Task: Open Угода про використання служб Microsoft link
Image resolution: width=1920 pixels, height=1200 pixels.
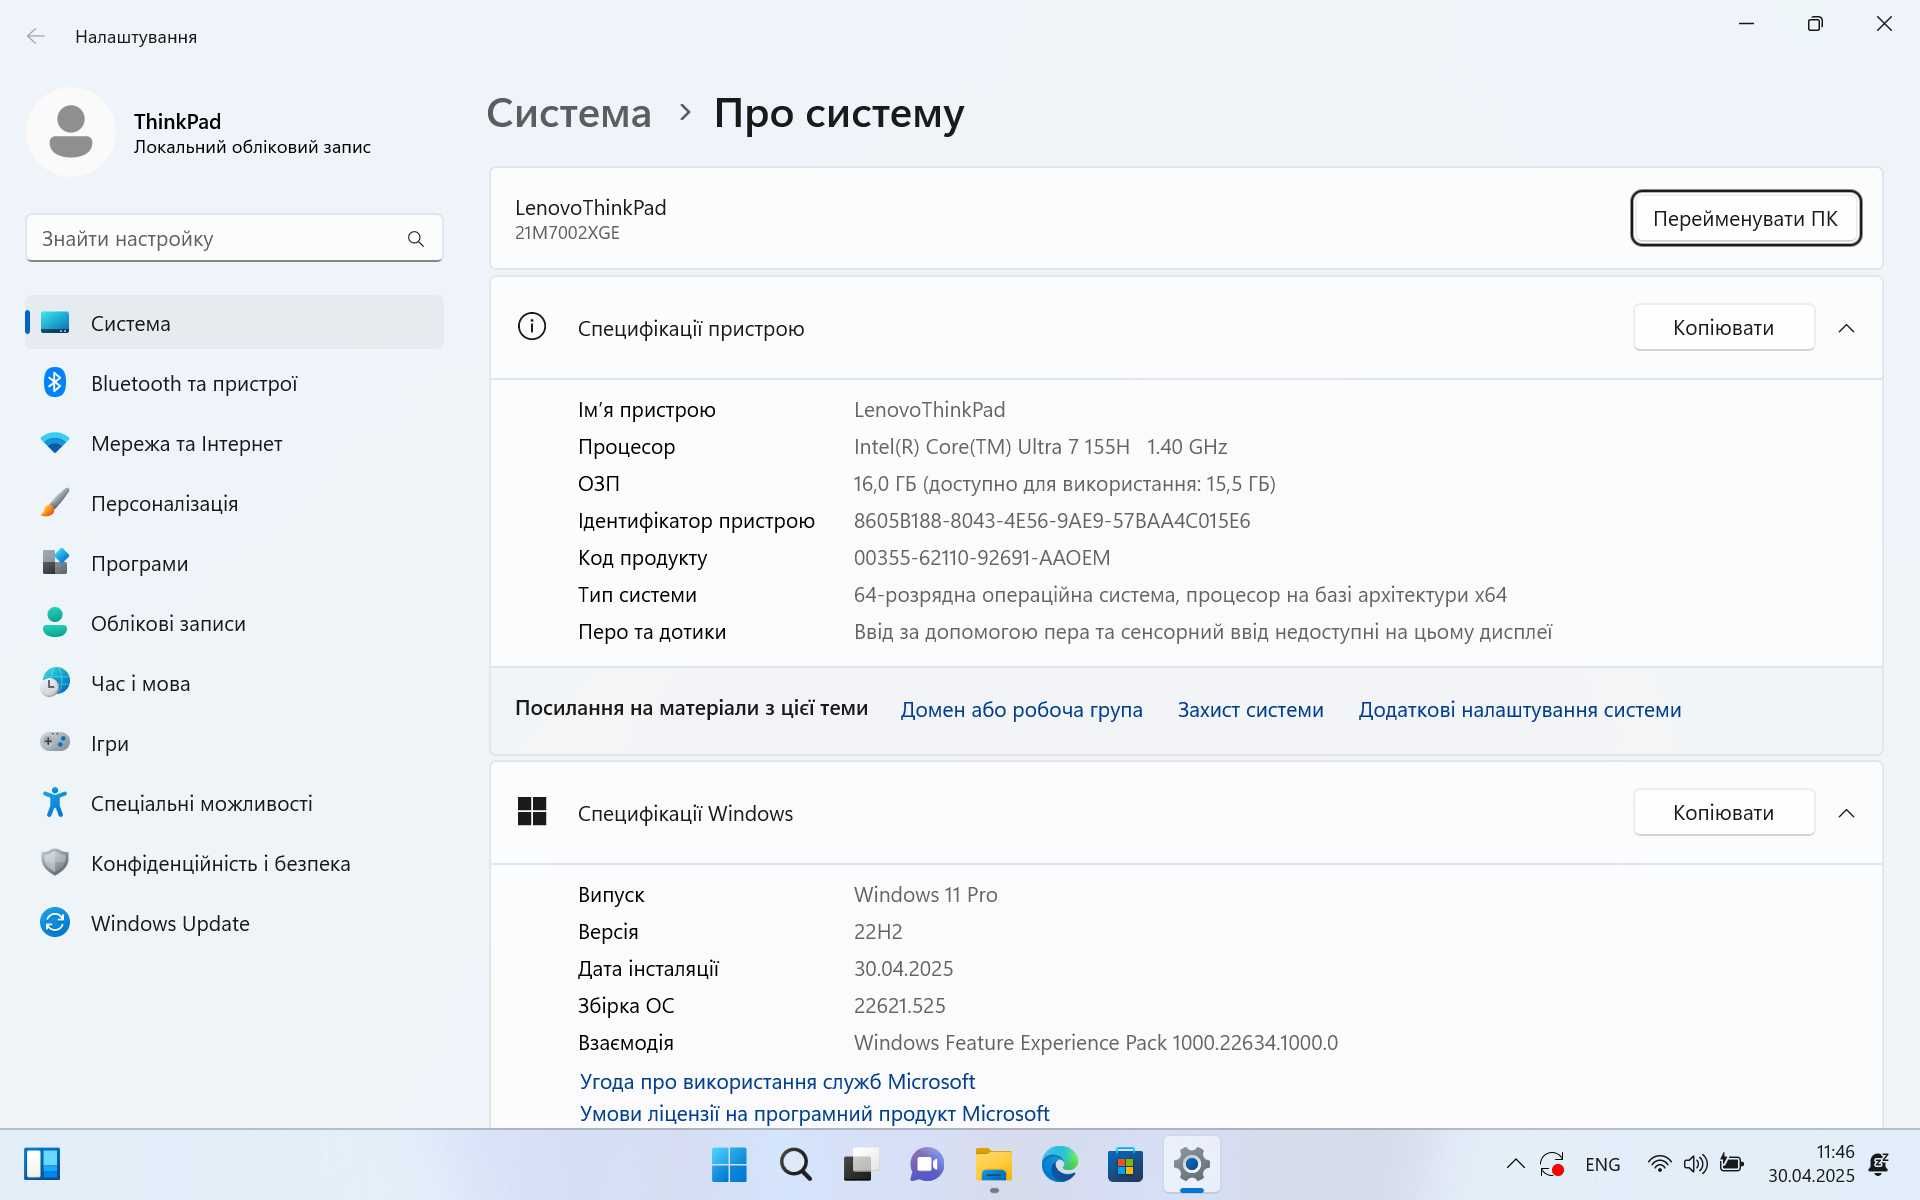Action: click(x=777, y=1081)
